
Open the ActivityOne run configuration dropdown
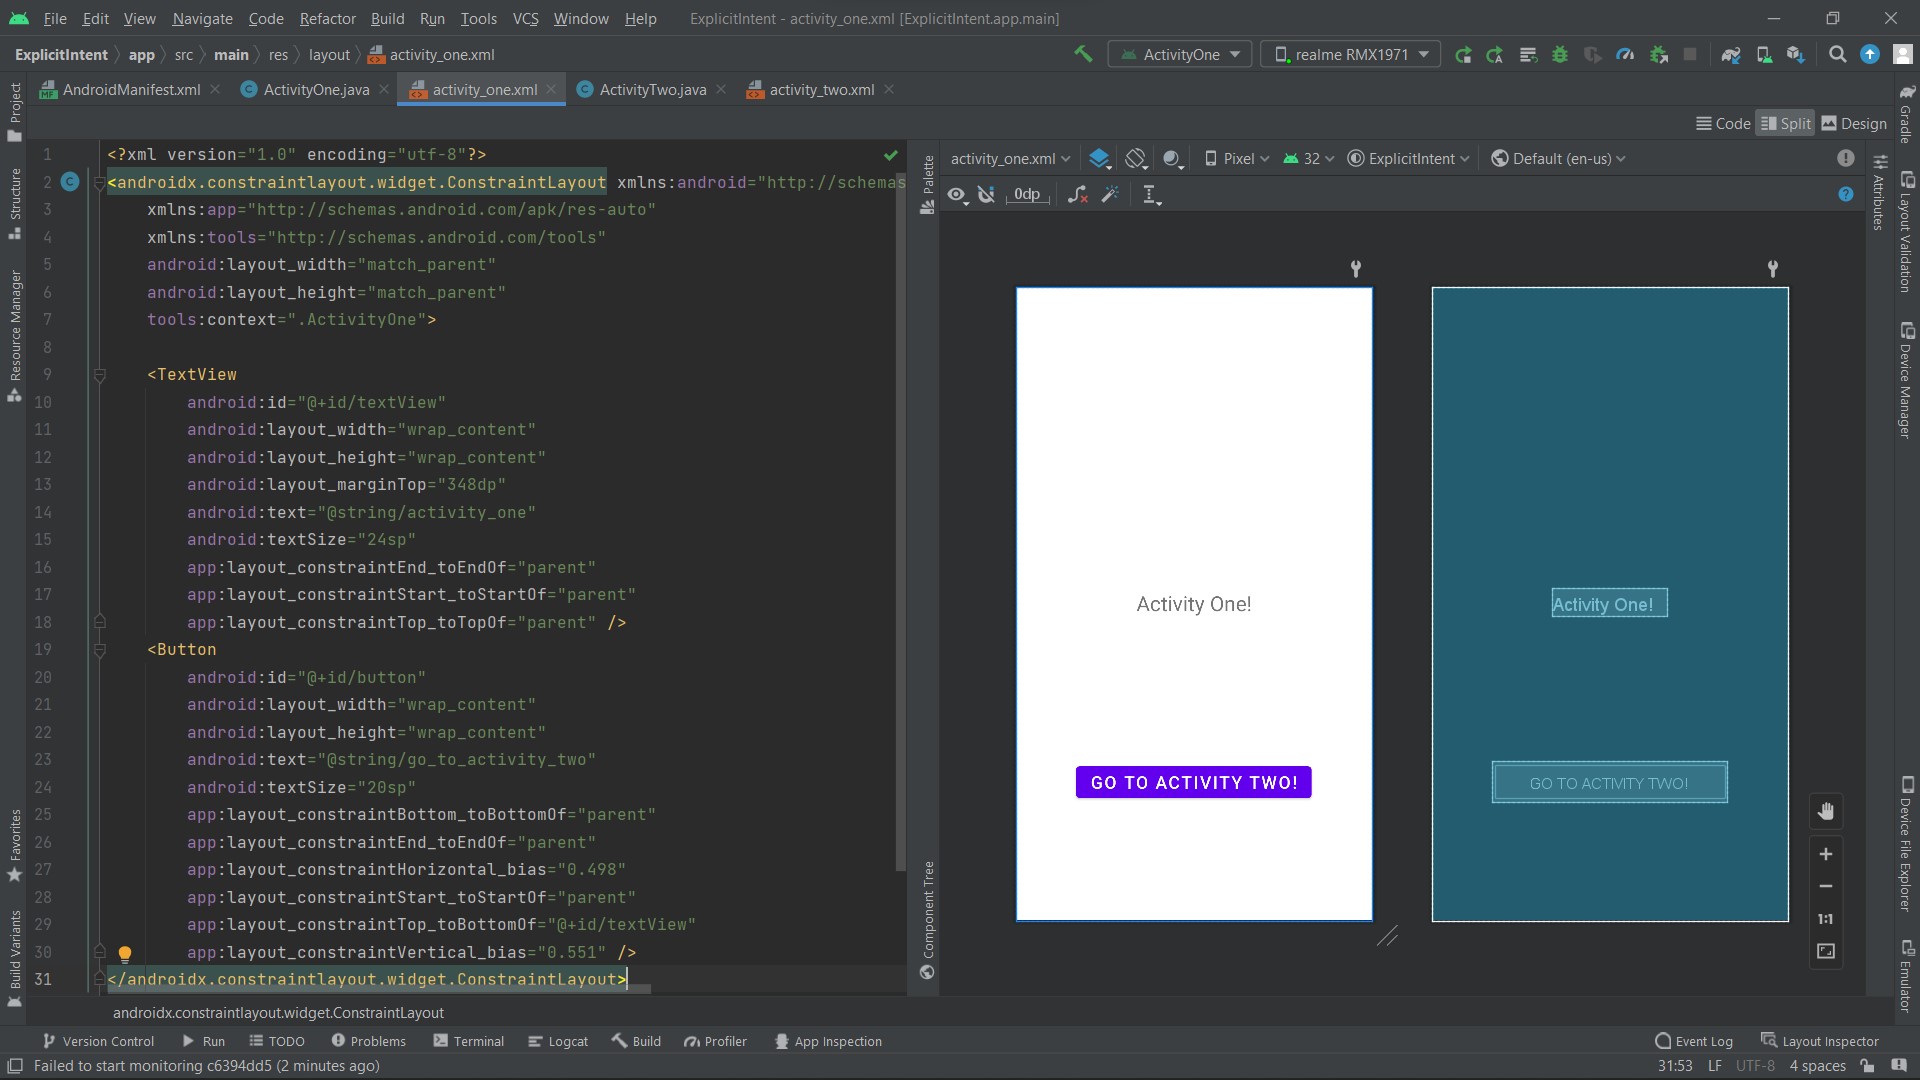[1181, 54]
